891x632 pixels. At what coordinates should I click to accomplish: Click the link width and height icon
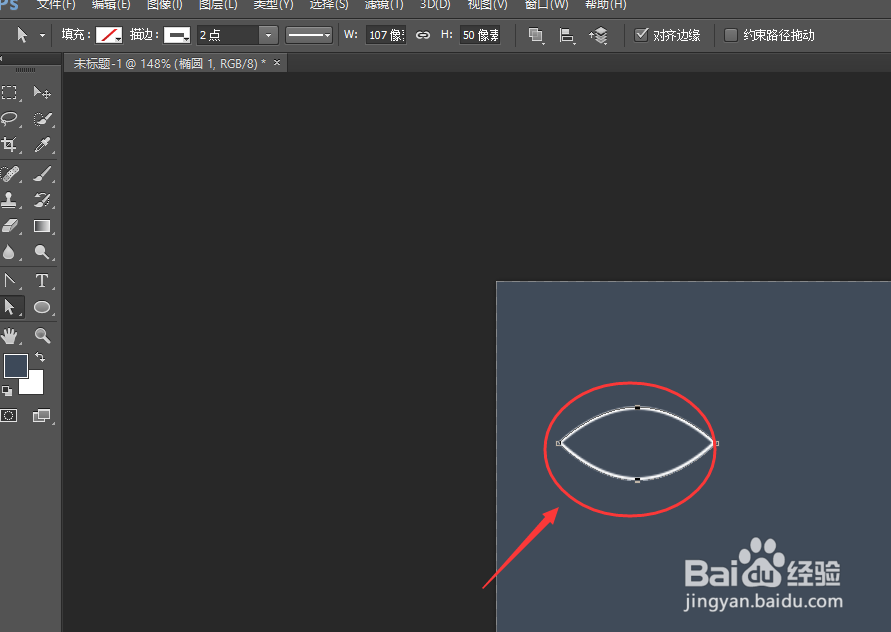pos(423,35)
